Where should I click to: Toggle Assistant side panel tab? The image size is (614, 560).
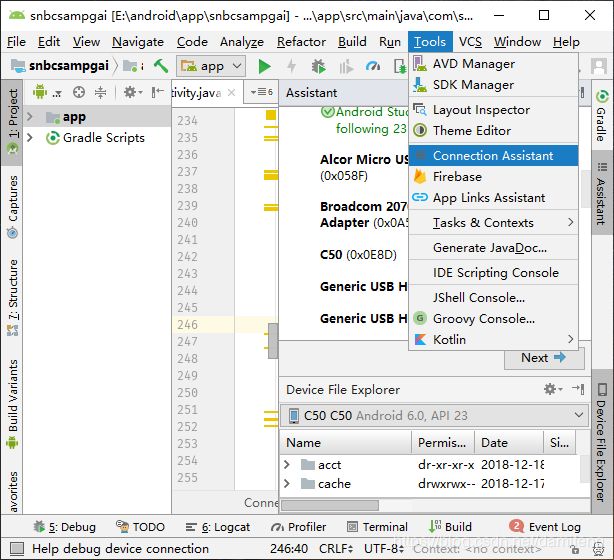[602, 193]
